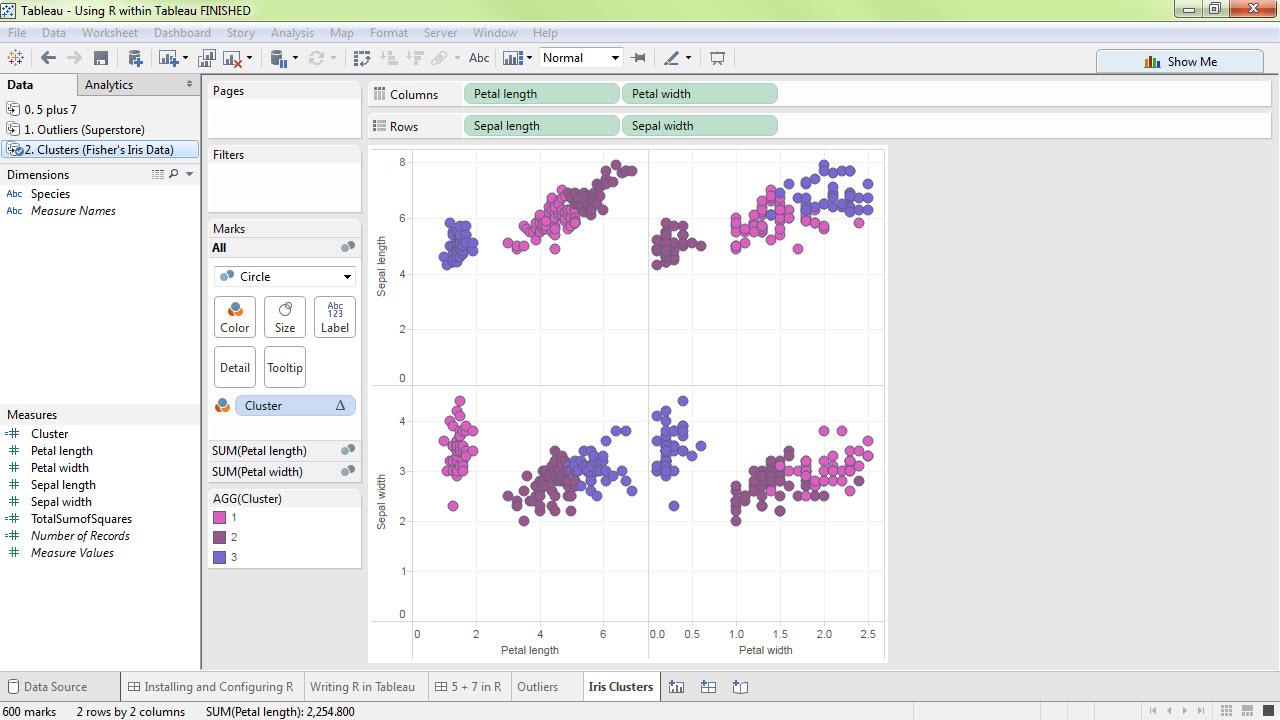Click the New Story tab icon

740,687
